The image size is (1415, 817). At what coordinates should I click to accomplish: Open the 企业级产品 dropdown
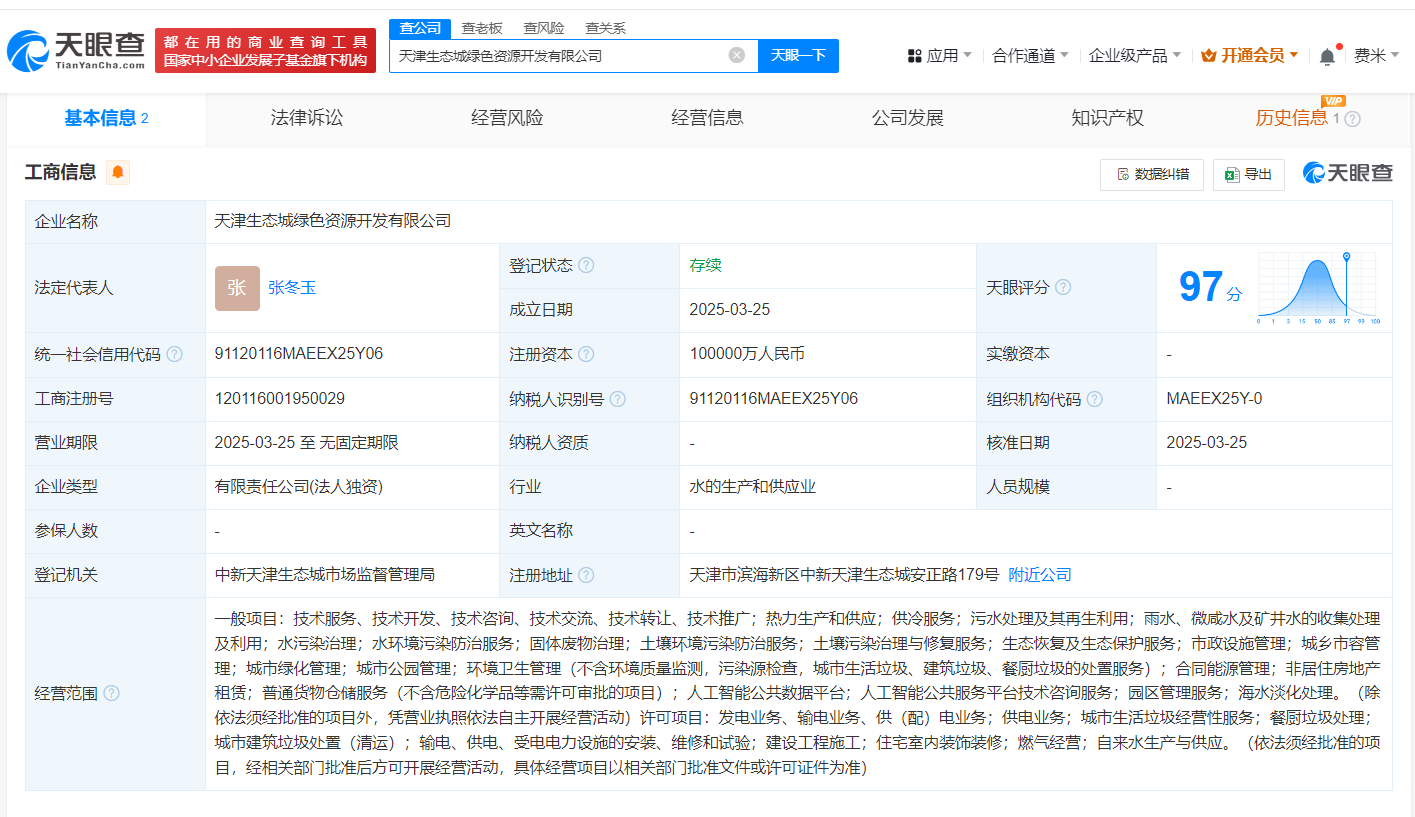1134,56
